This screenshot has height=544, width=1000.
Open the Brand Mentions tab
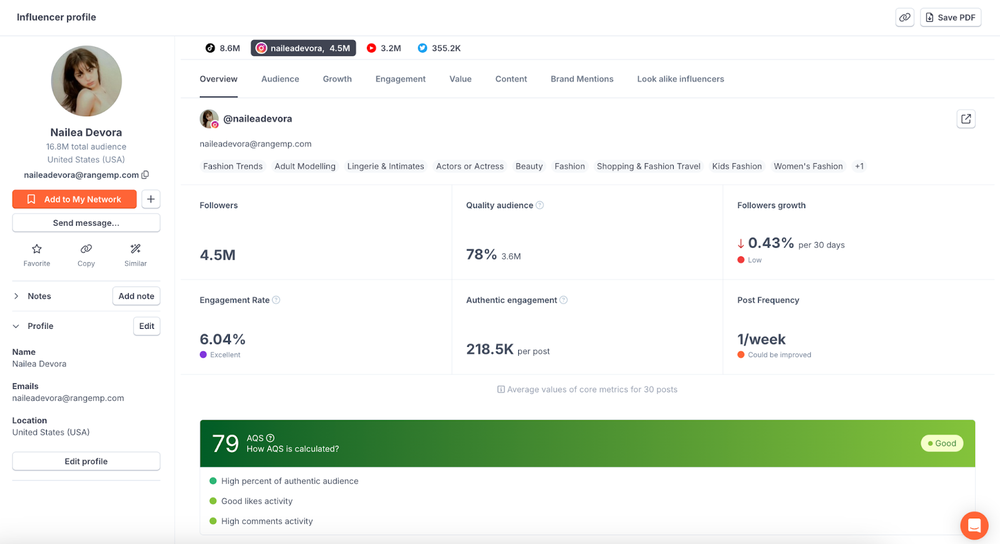582,79
